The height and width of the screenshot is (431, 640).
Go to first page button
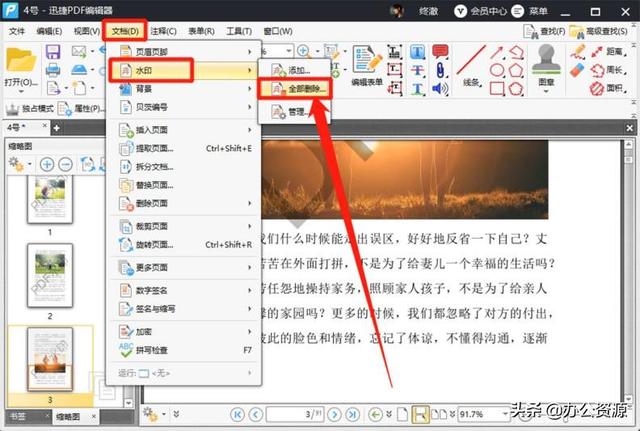tap(237, 415)
